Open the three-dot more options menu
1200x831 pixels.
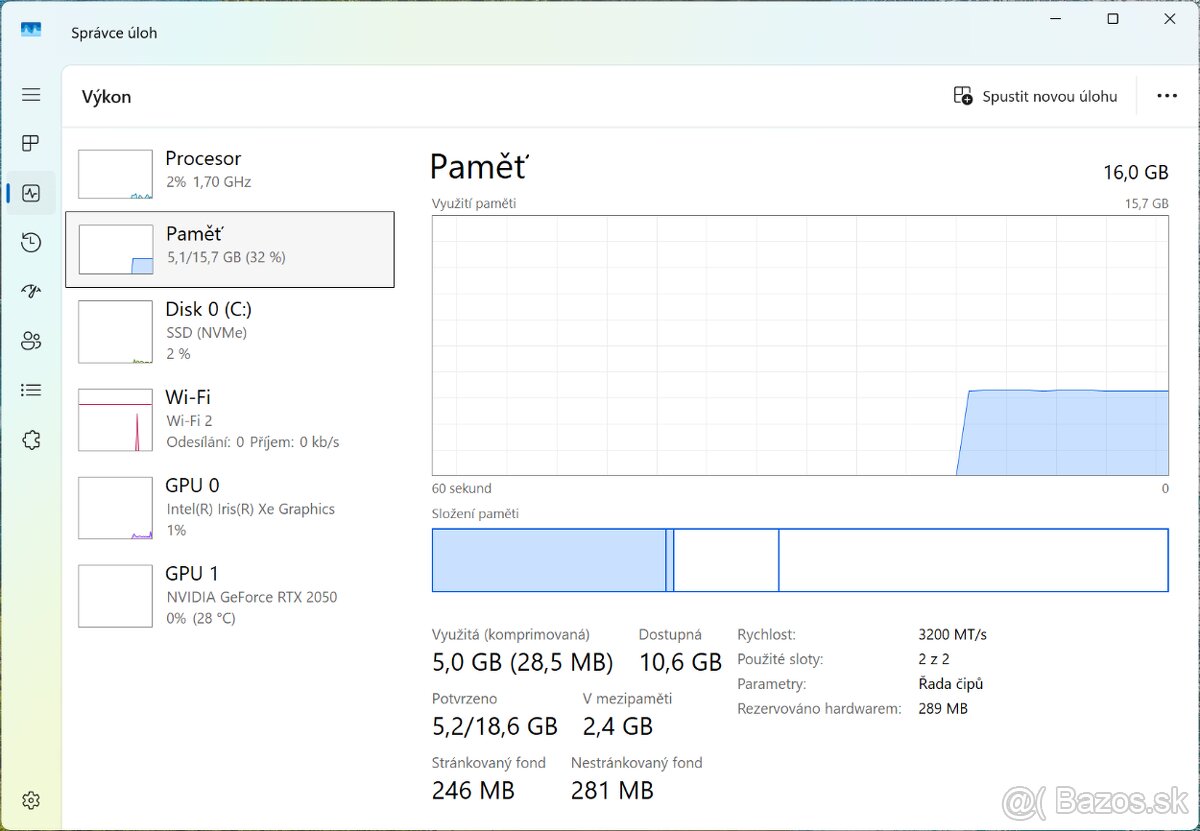point(1167,96)
